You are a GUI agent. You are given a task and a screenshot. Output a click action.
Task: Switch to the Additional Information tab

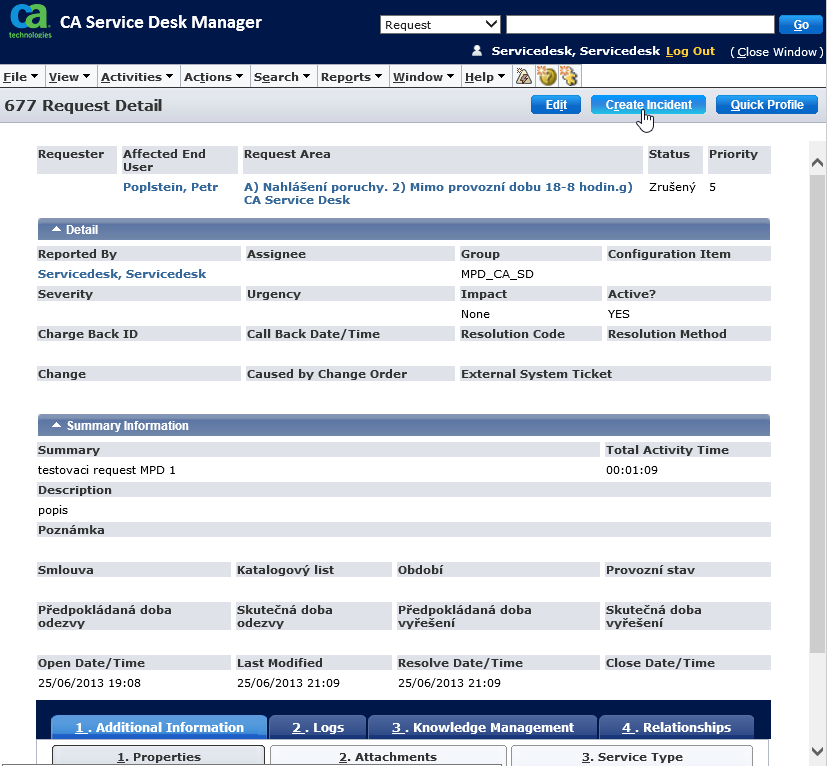[x=159, y=727]
